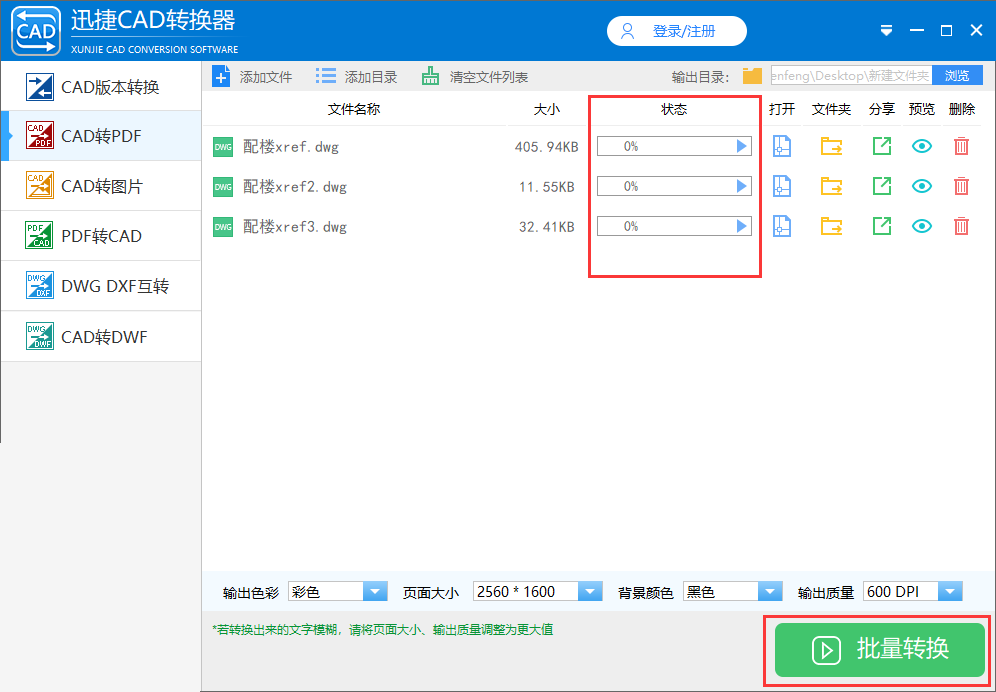Start conversion arrow for 配楼xref.dwg

pos(741,146)
